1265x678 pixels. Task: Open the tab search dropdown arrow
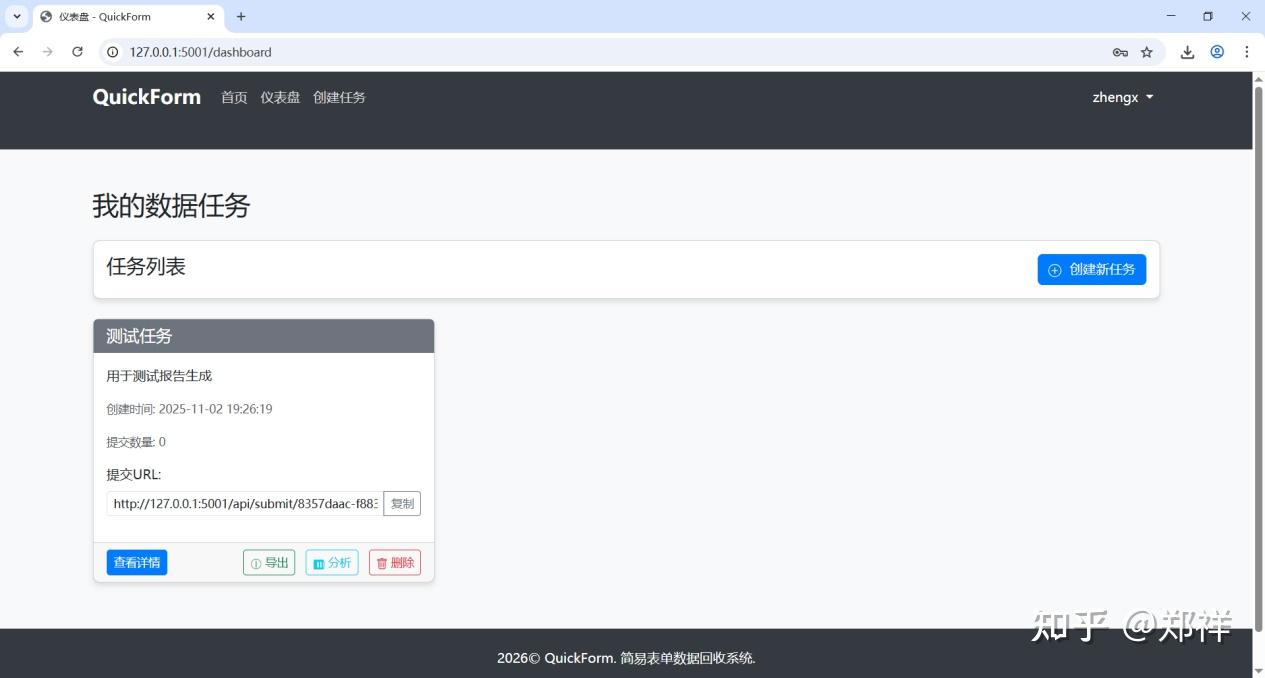[17, 16]
